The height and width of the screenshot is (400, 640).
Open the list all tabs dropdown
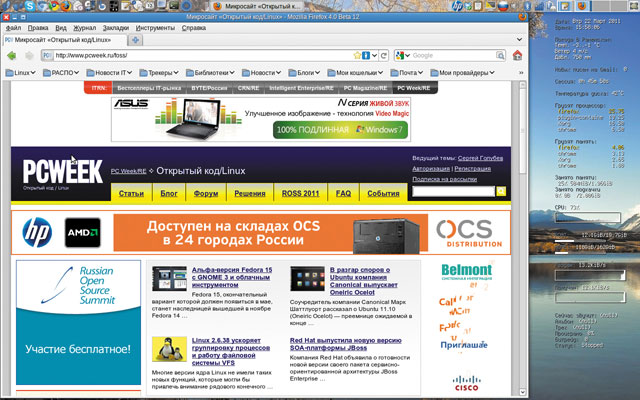coord(519,40)
